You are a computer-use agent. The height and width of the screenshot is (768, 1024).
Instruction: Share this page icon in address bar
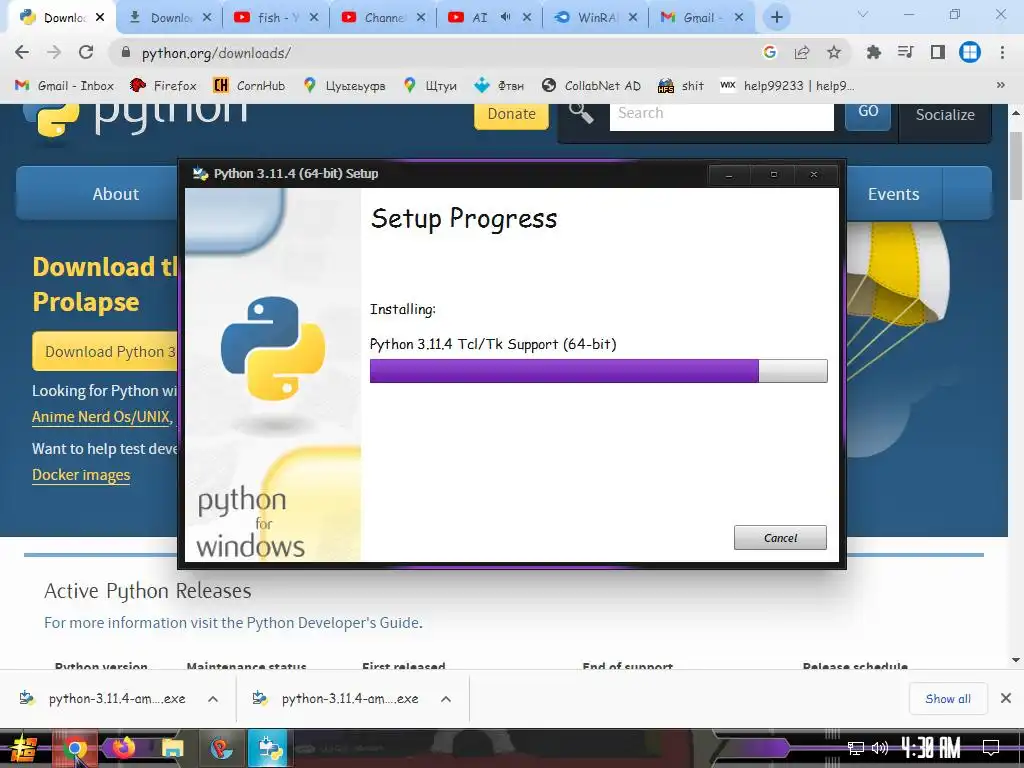[801, 52]
